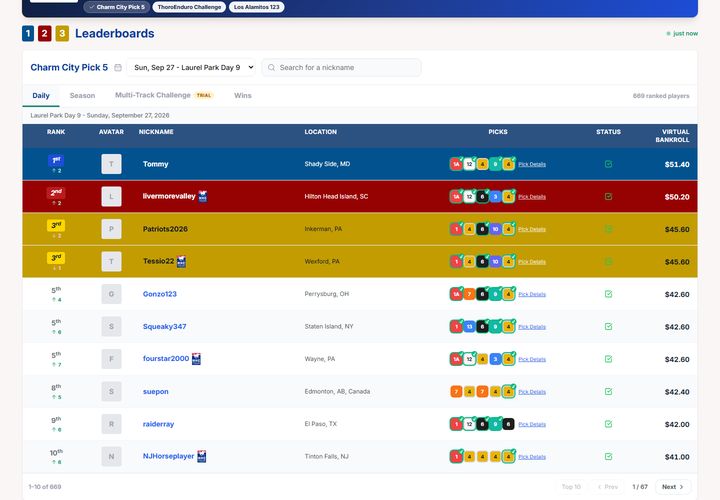This screenshot has width=720, height=500.
Task: Open Pick Details for NJHorseplayer
Action: click(532, 457)
